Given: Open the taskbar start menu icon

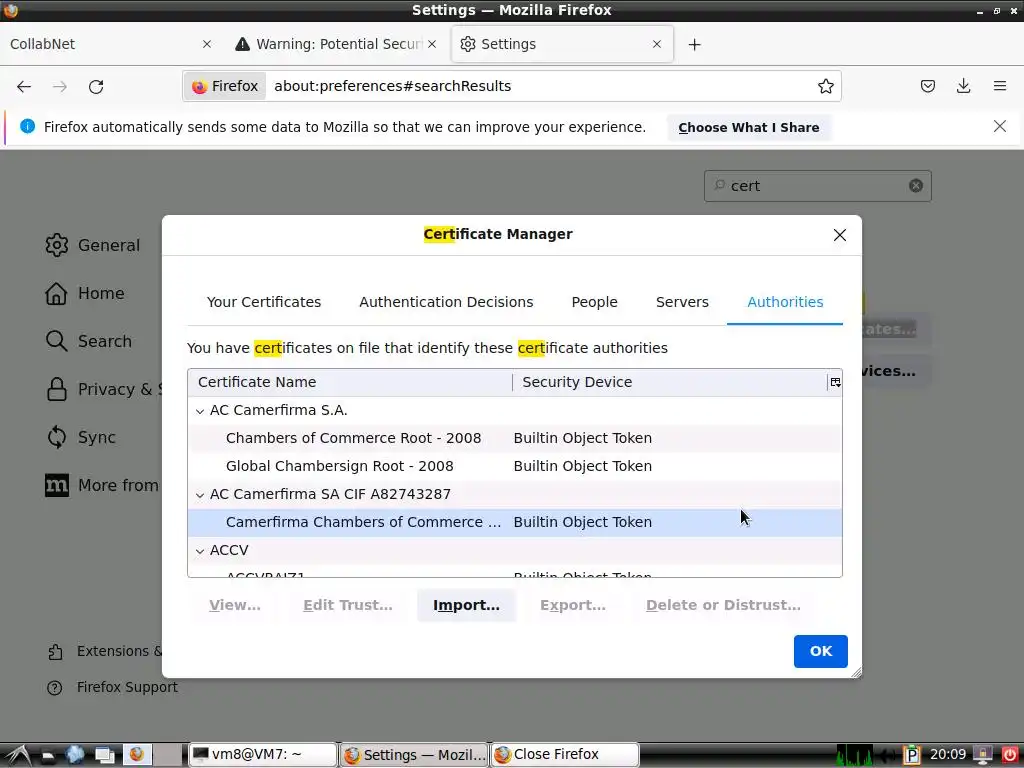Looking at the screenshot, I should pyautogui.click(x=18, y=755).
